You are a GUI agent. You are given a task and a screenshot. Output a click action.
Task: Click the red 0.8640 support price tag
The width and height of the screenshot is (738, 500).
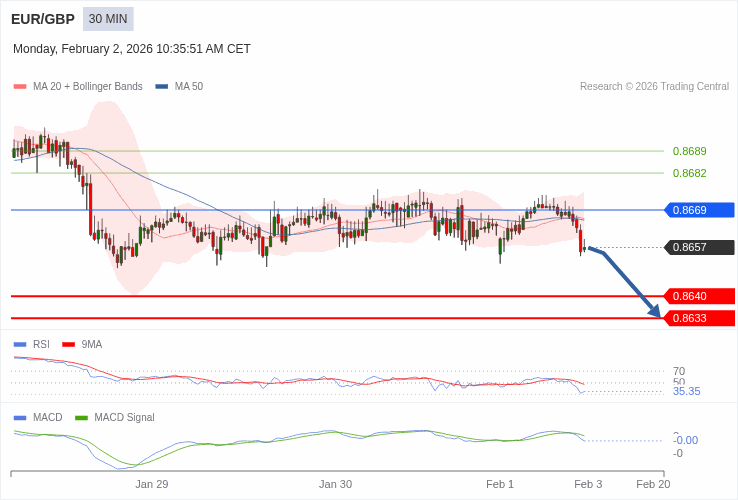[699, 296]
